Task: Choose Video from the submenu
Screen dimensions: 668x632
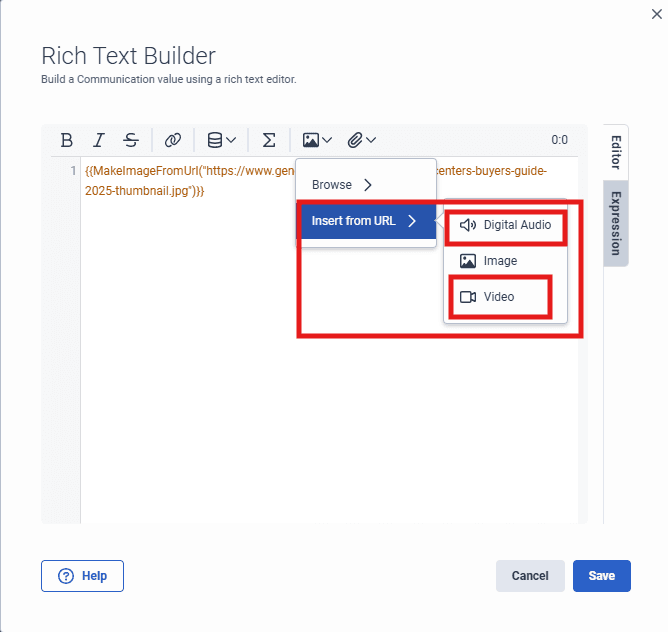Action: point(498,297)
